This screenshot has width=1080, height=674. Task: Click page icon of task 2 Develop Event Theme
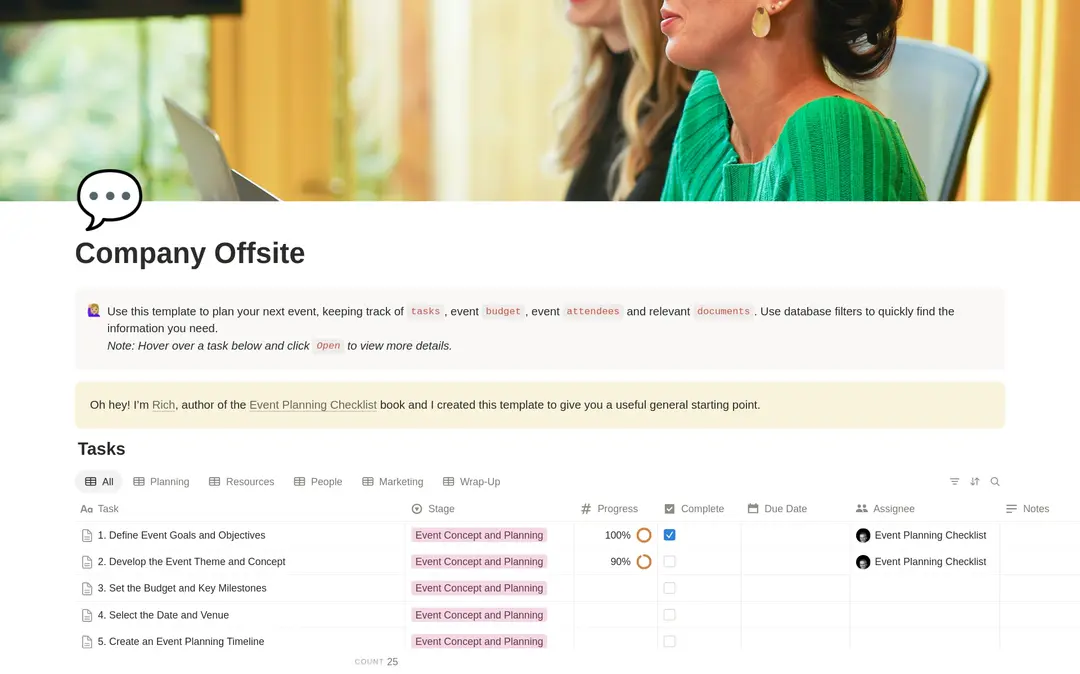pyautogui.click(x=87, y=562)
